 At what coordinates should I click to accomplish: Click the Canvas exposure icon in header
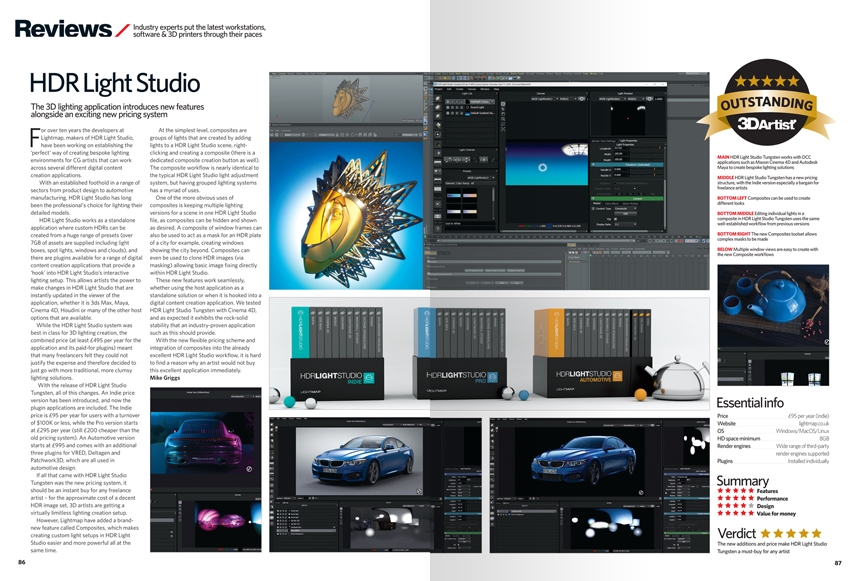(581, 99)
